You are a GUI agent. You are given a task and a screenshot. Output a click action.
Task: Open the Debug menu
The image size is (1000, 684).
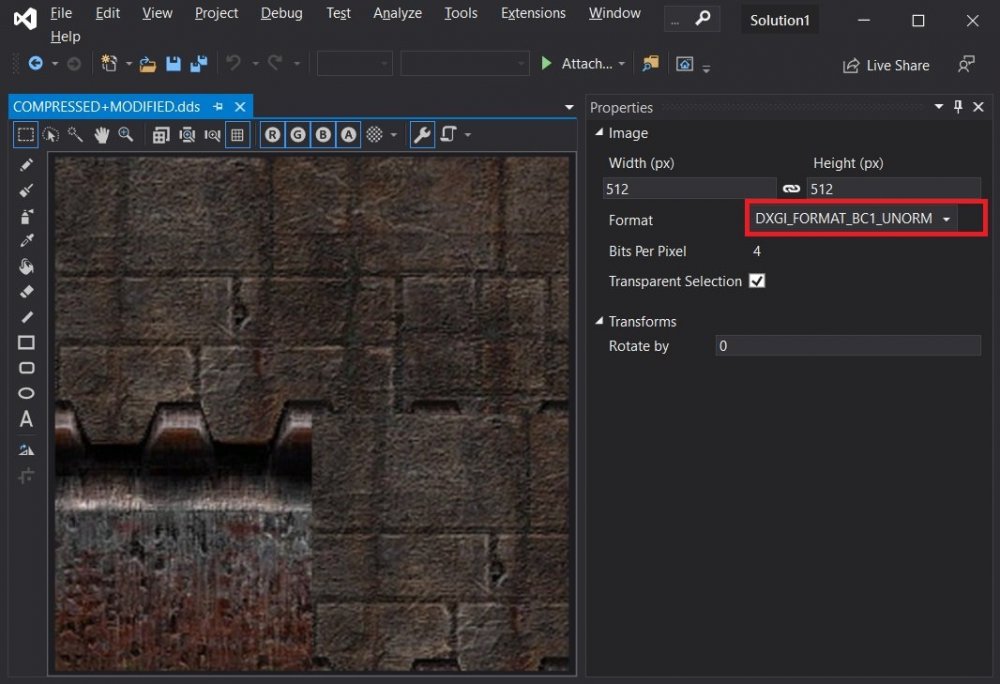click(x=281, y=13)
